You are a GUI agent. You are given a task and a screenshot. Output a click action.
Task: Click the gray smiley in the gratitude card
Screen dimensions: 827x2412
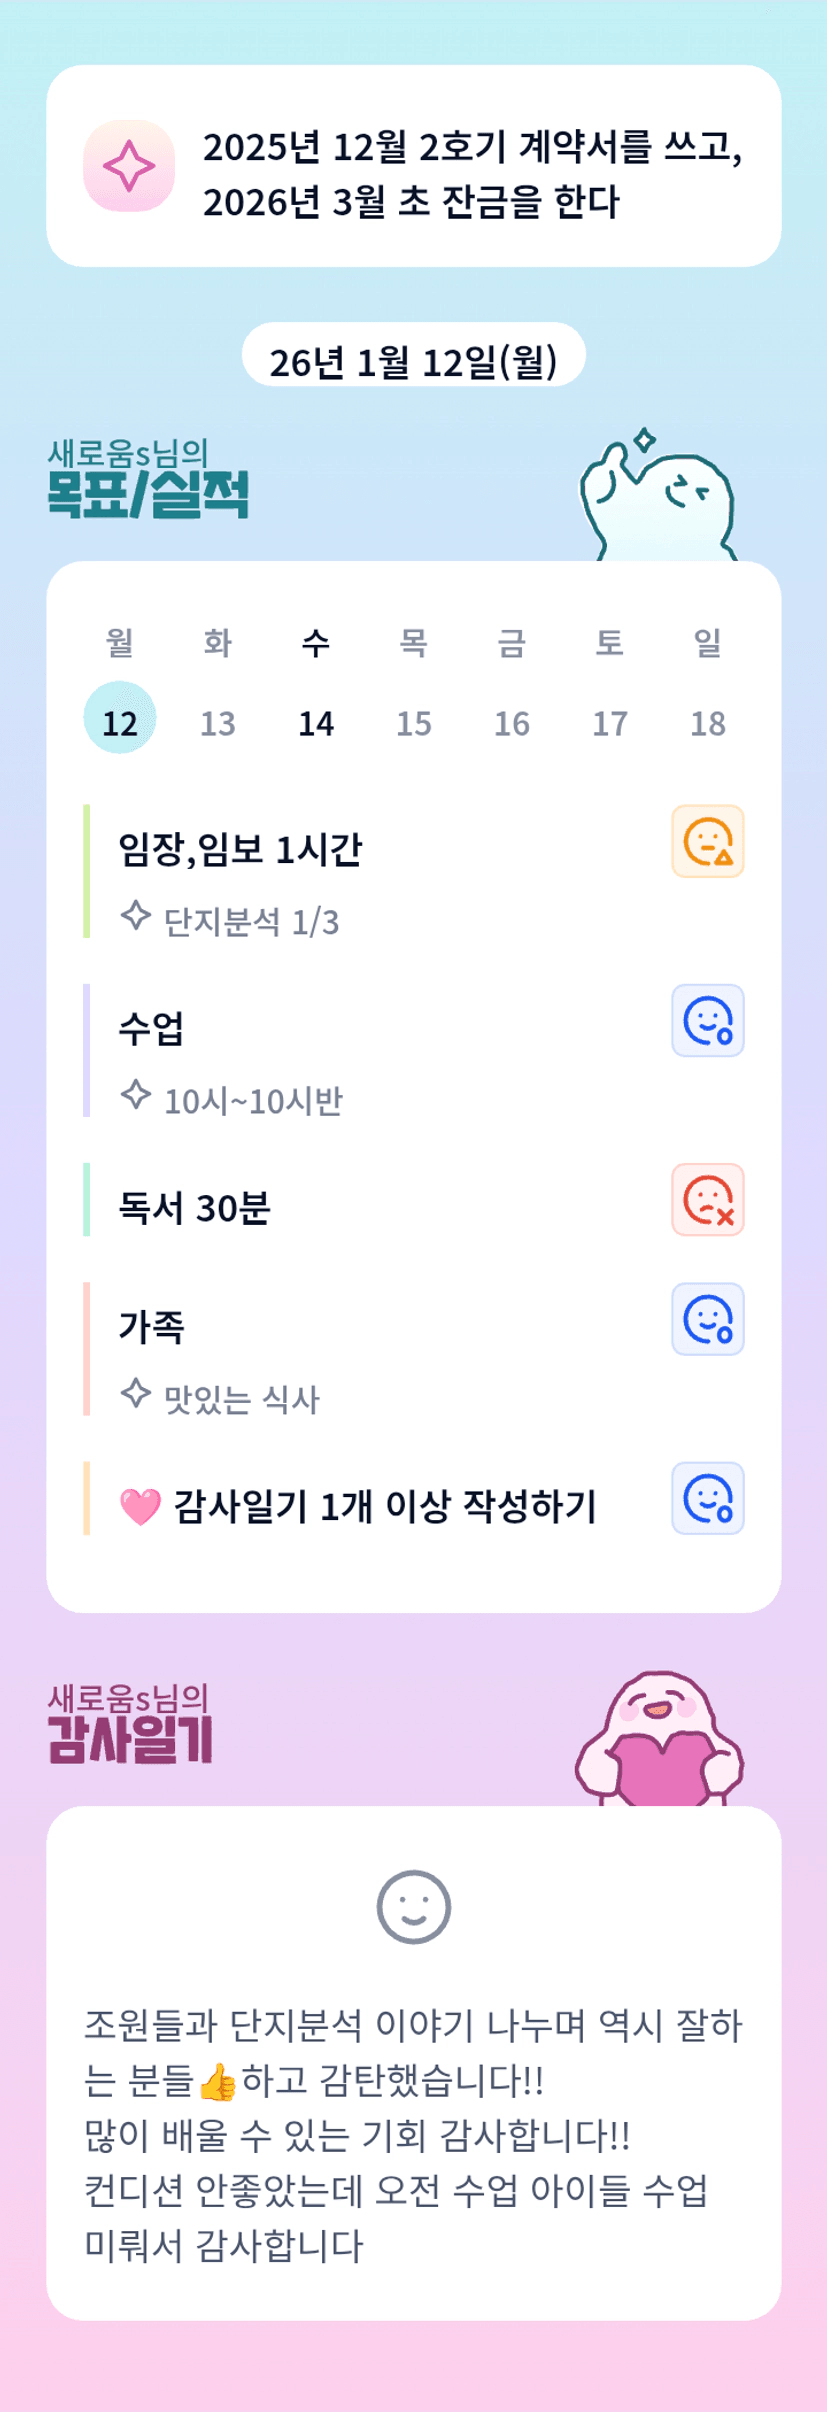(x=413, y=1906)
